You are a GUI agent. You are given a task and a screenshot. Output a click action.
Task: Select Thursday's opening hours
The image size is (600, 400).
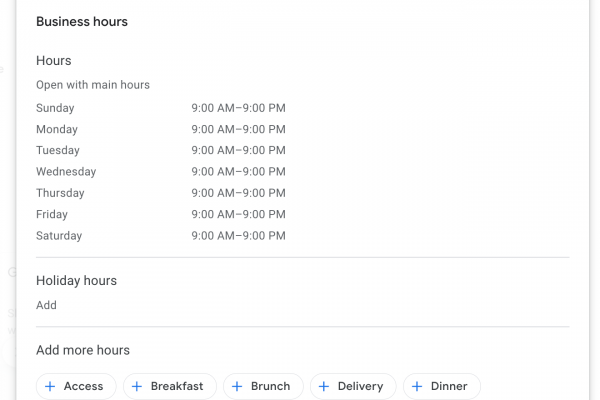[x=238, y=193]
